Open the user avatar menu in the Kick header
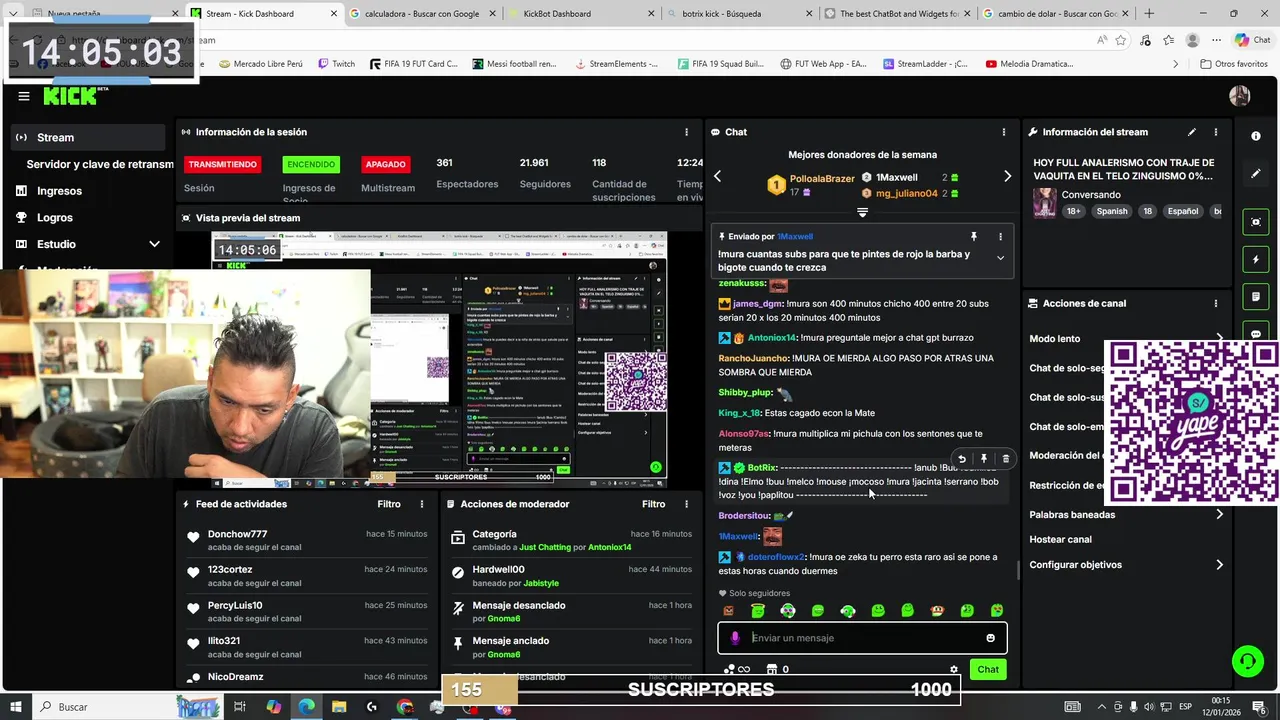Viewport: 1280px width, 720px height. 1239,96
